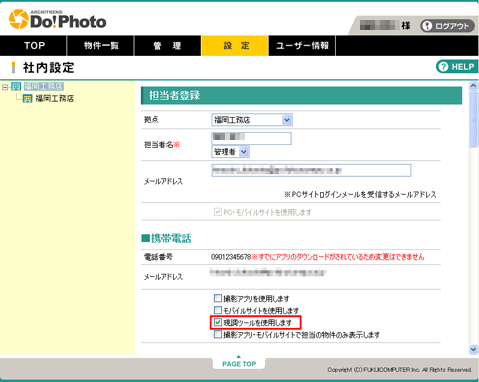Image resolution: width=479 pixels, height=382 pixels.
Task: Click the copyright FUKUICOMPUTER text
Action: [400, 370]
